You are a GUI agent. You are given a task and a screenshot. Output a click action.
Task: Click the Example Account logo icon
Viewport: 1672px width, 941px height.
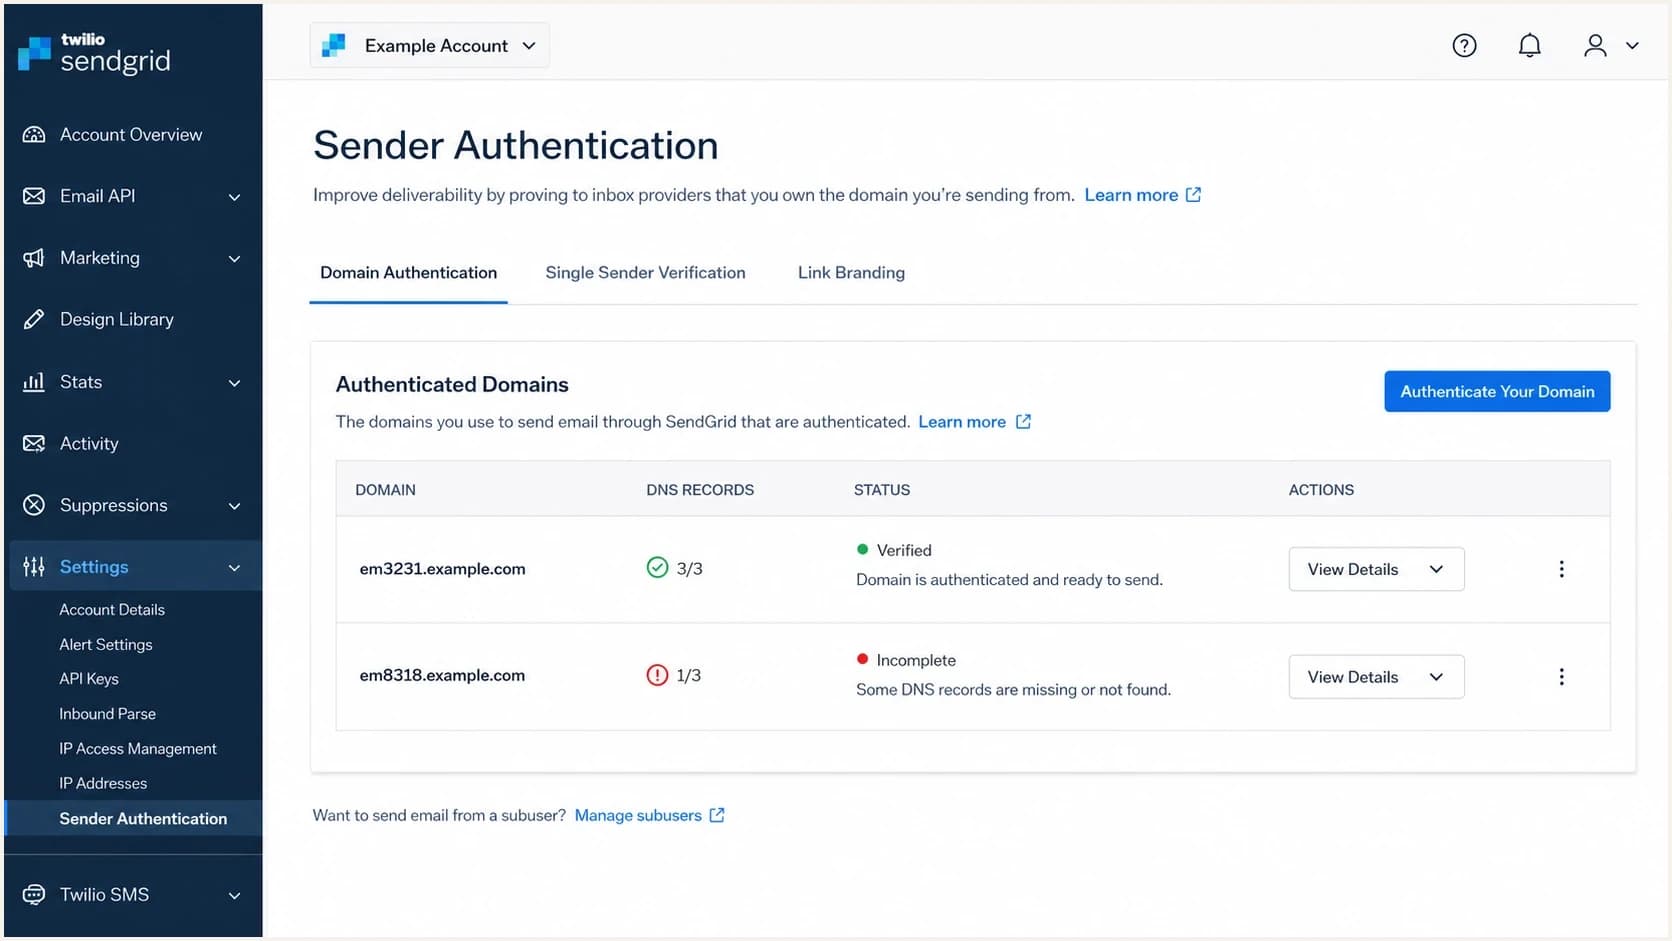click(333, 45)
